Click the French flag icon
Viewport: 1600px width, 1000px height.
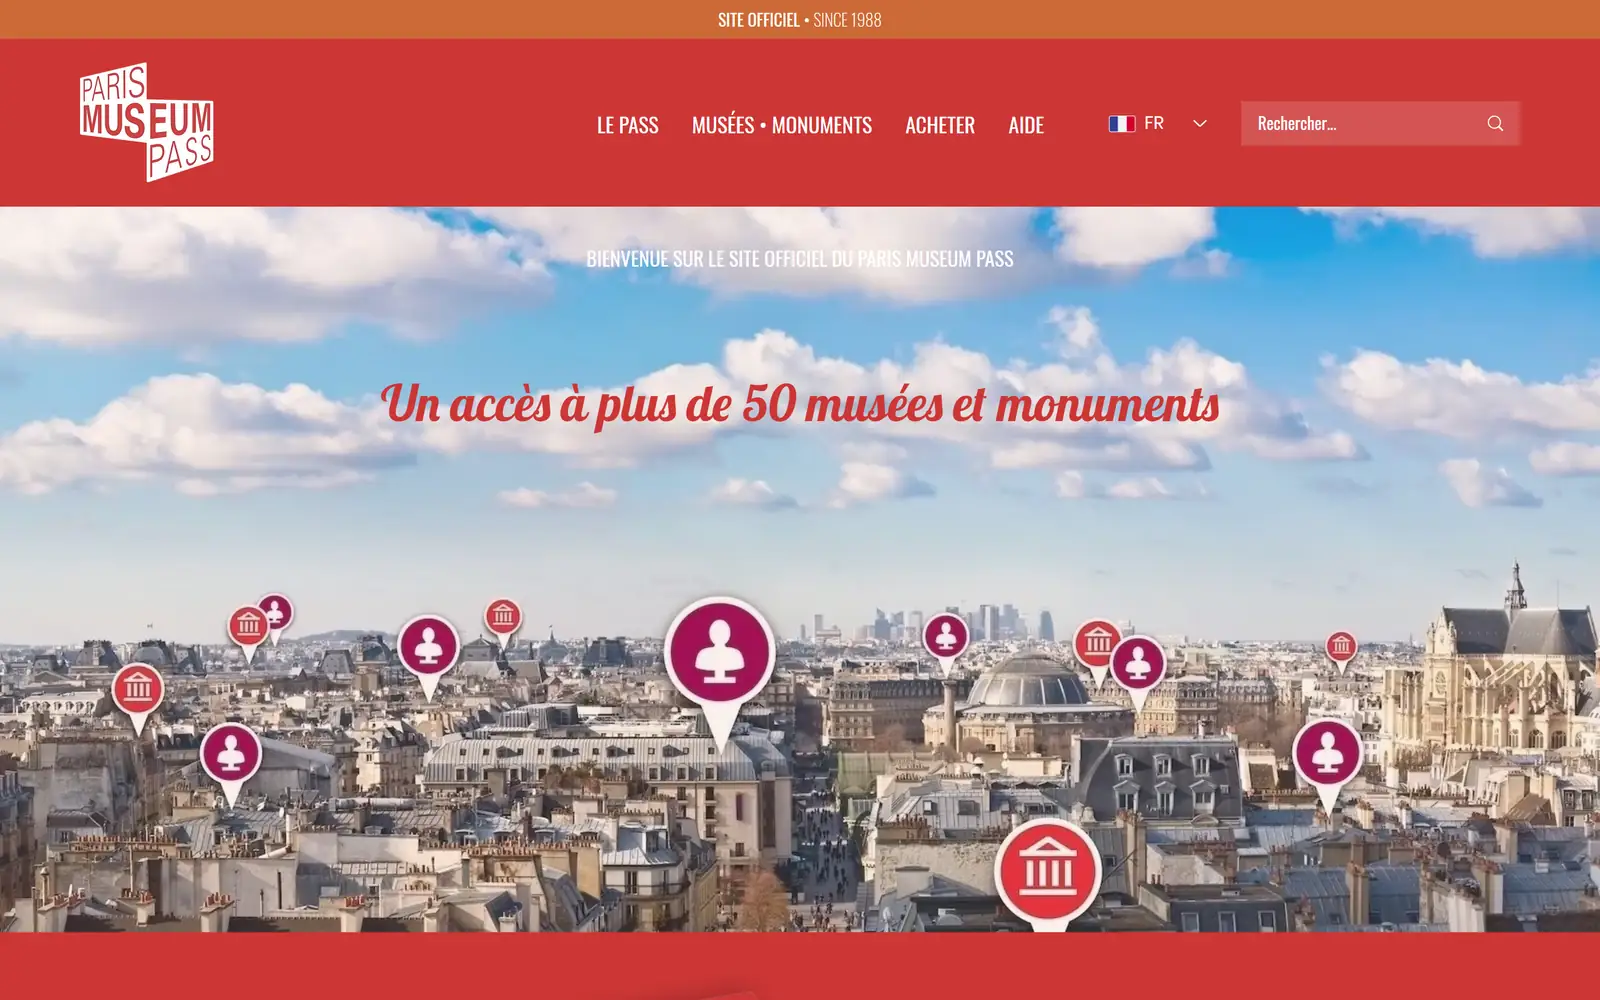pyautogui.click(x=1121, y=124)
